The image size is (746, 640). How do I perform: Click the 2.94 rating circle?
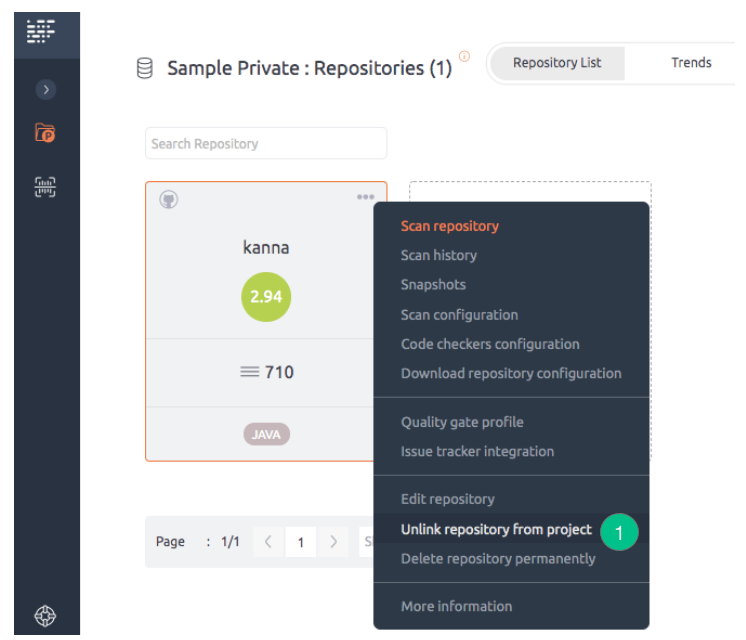[x=266, y=297]
